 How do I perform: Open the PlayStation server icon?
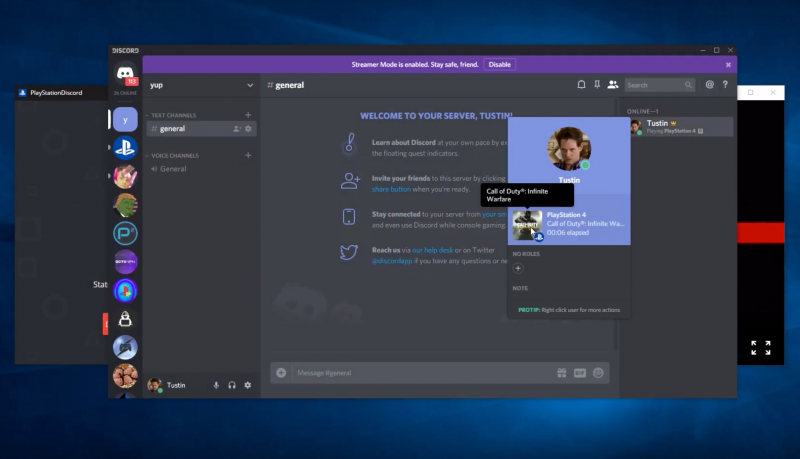(x=125, y=148)
